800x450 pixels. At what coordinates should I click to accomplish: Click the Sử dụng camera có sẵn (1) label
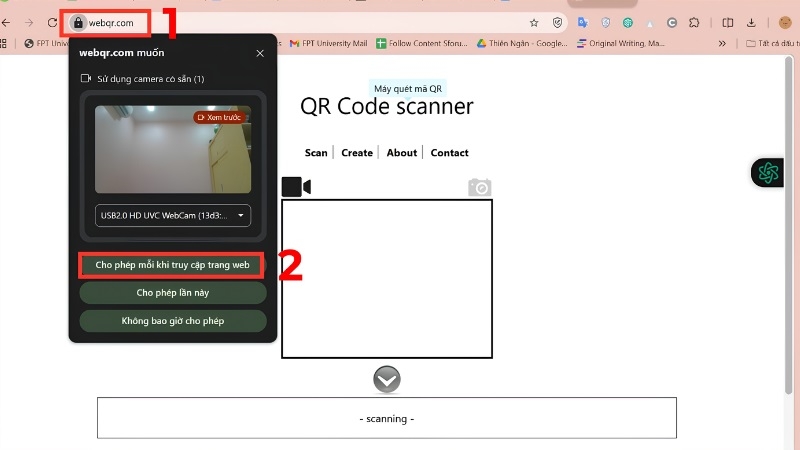coord(151,79)
